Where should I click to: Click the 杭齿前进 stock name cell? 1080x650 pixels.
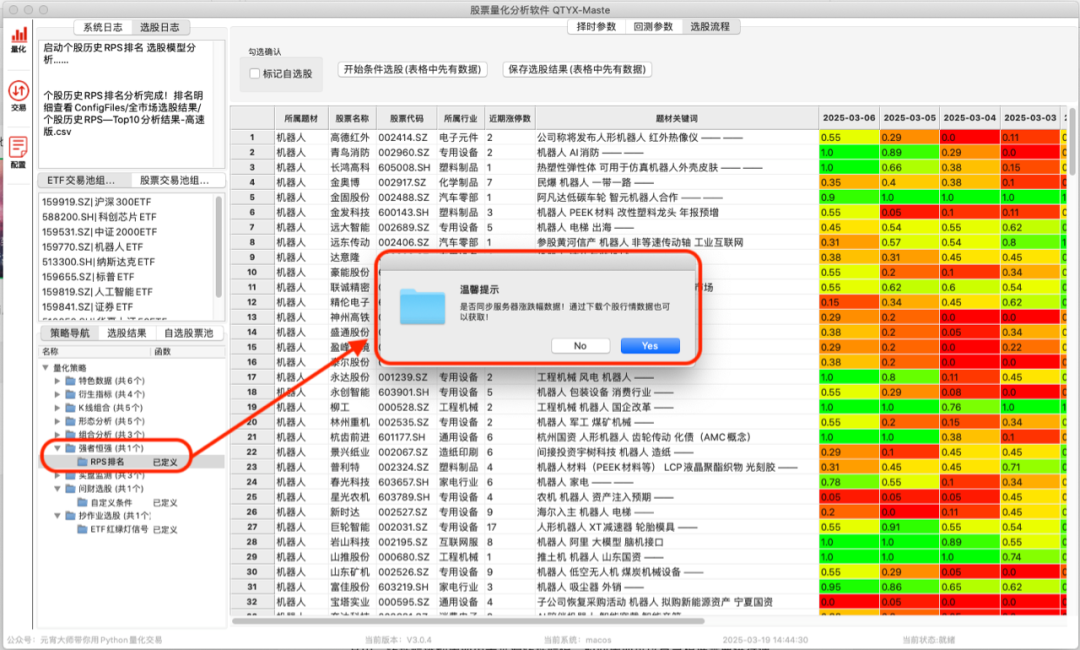coord(351,437)
